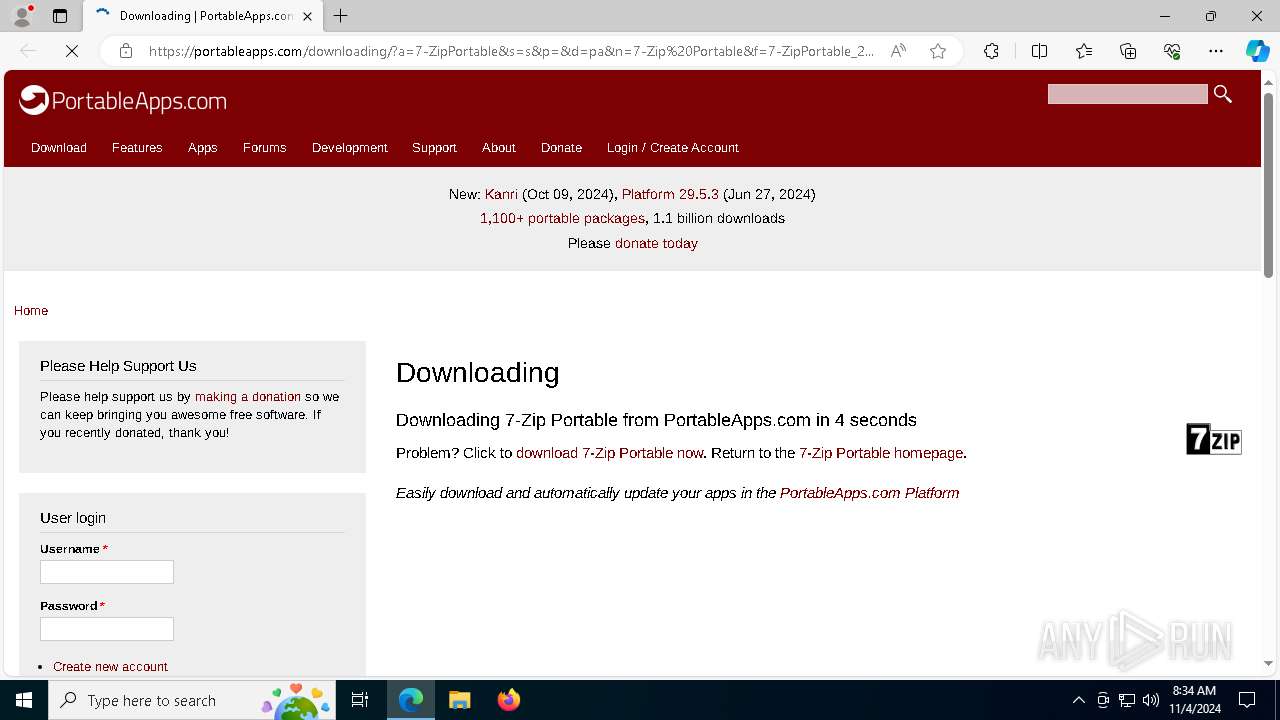The image size is (1280, 720).
Task: Open the Extensions puzzle icon
Action: (x=991, y=51)
